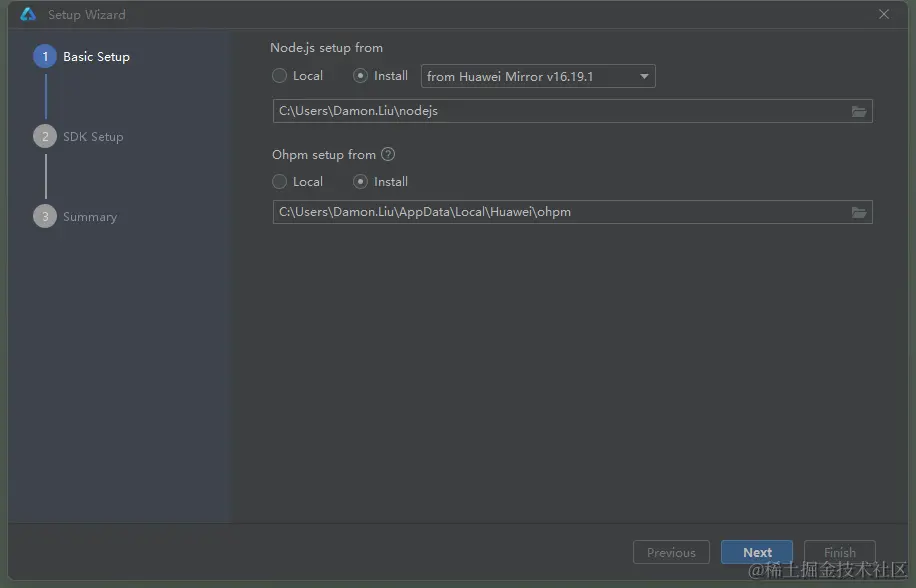Screen dimensions: 916x588
Task: Click the Previous button
Action: point(671,552)
